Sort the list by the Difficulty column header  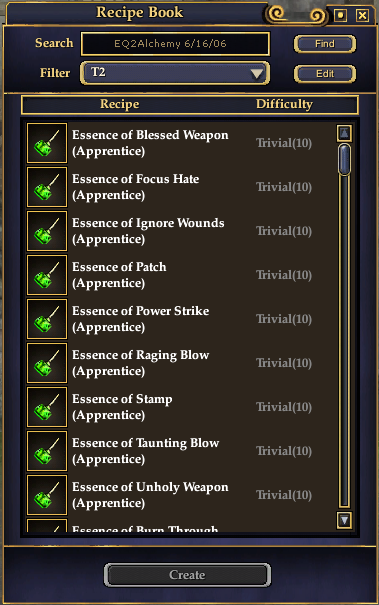284,104
